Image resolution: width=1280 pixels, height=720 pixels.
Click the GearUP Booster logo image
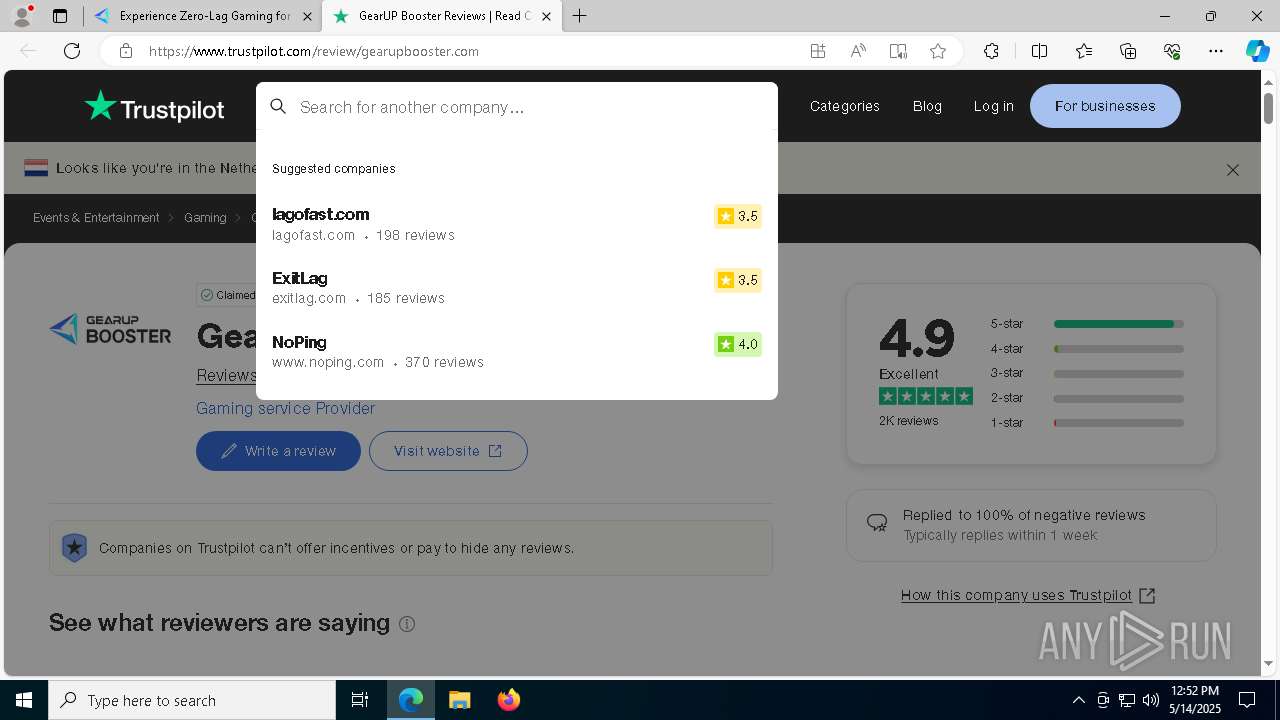click(110, 329)
